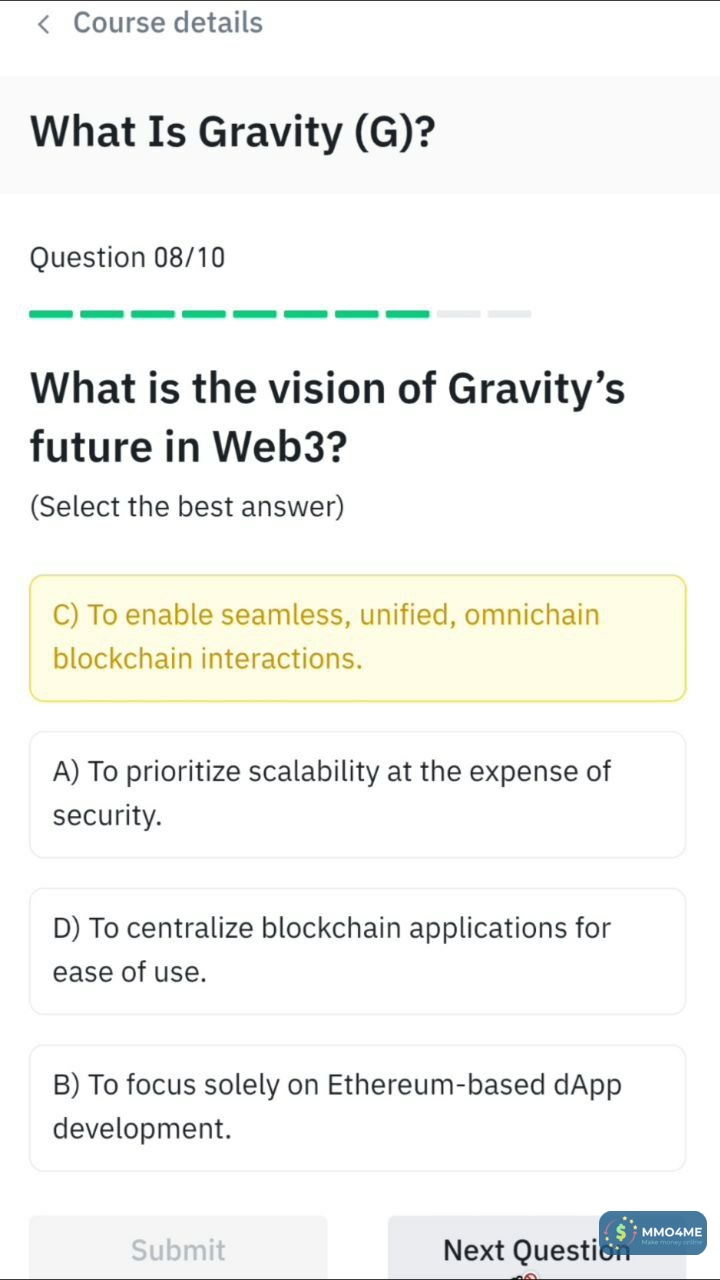Click the MMO4ME watermark badge

tap(654, 1233)
